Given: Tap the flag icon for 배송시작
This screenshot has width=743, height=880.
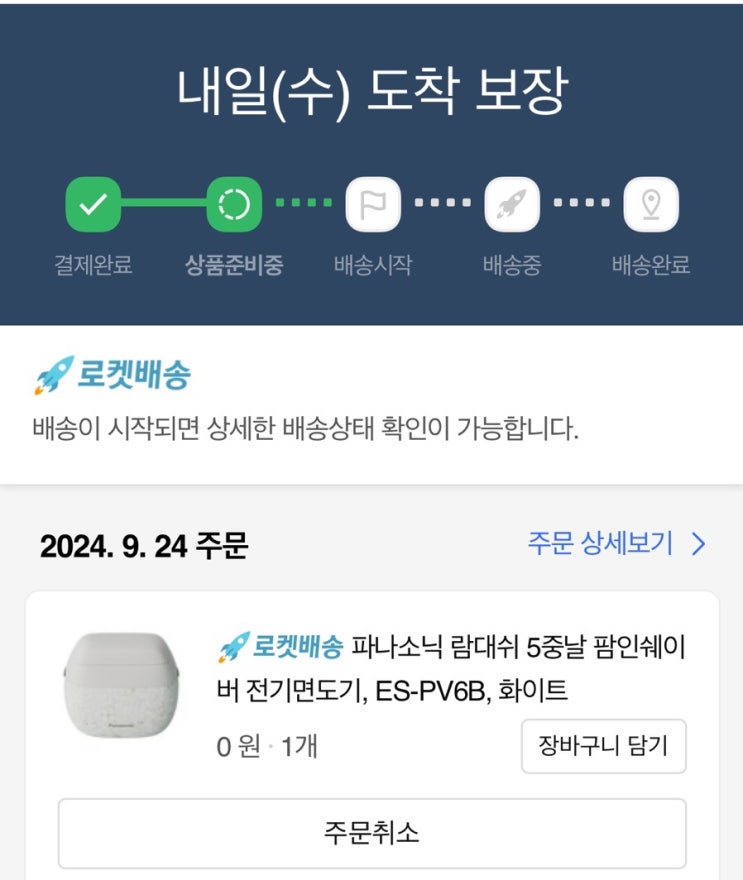Looking at the screenshot, I should [x=373, y=204].
